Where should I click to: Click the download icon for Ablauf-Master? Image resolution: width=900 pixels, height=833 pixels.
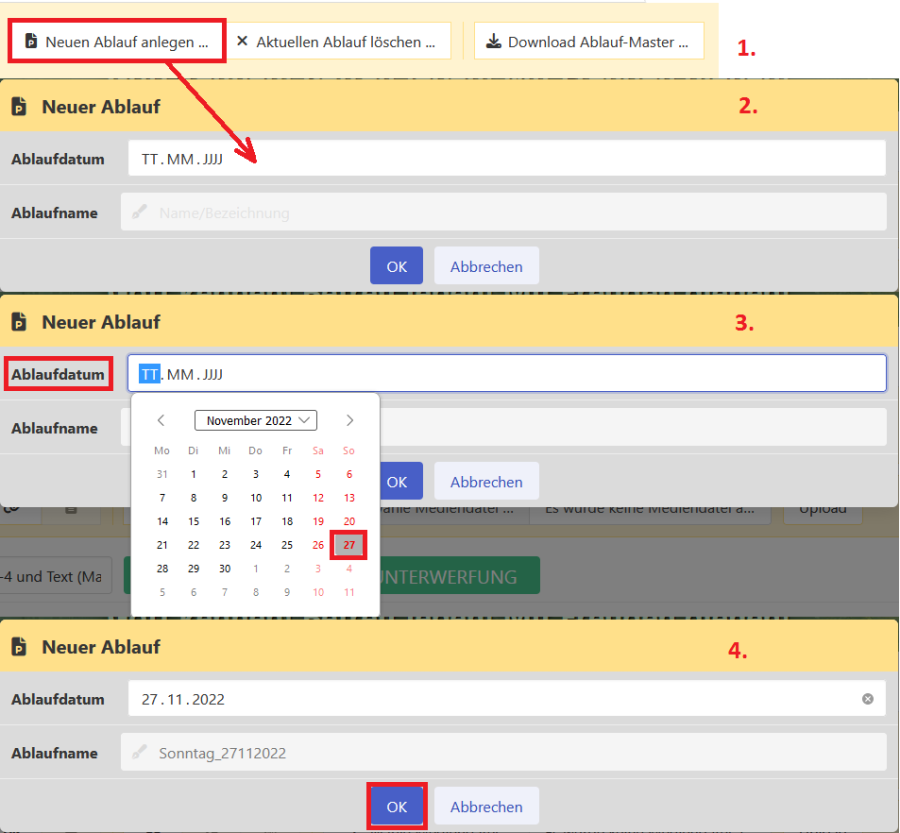[494, 42]
